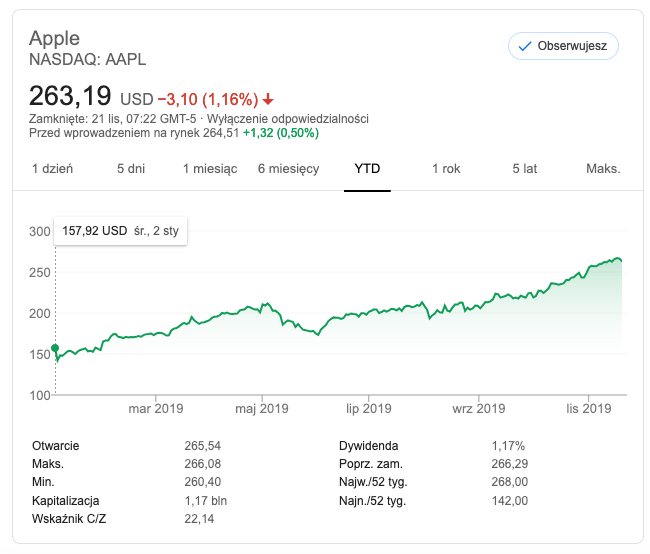Click the pre-market +1,32 (0,50%) value
The width and height of the screenshot is (650, 554).
tap(281, 133)
